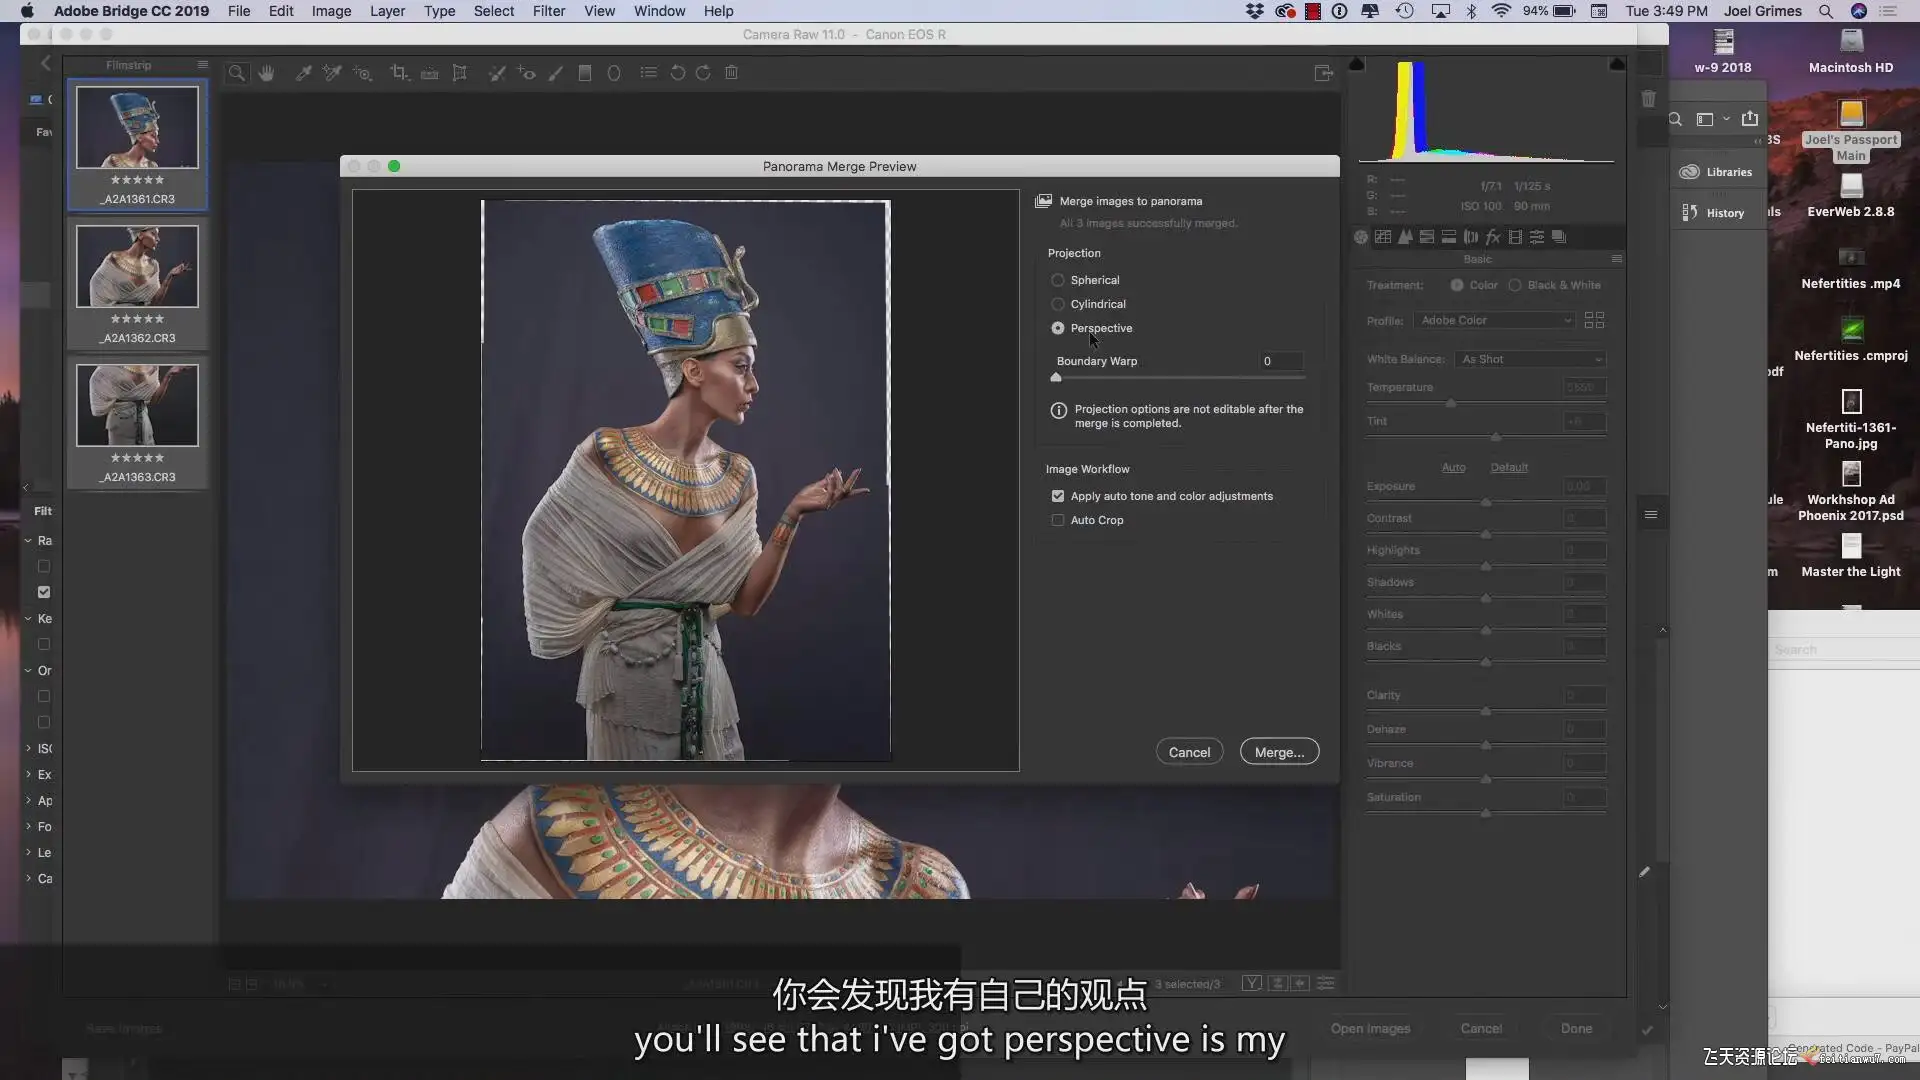Select the Hand tool
1920x1080 pixels.
(266, 73)
